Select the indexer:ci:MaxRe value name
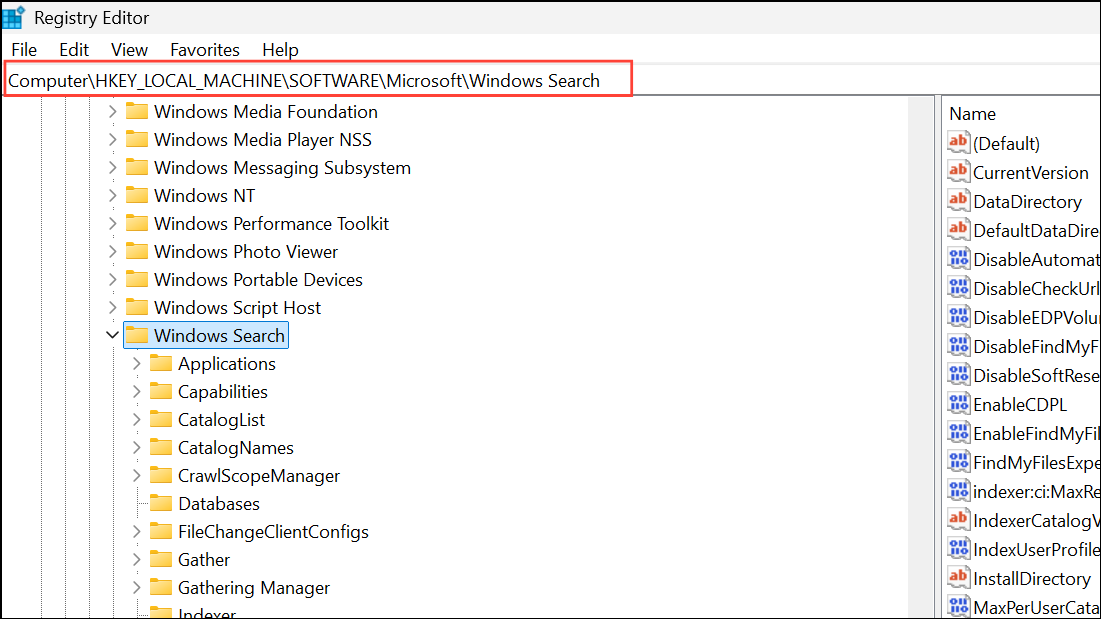The height and width of the screenshot is (619, 1101). tap(1036, 491)
